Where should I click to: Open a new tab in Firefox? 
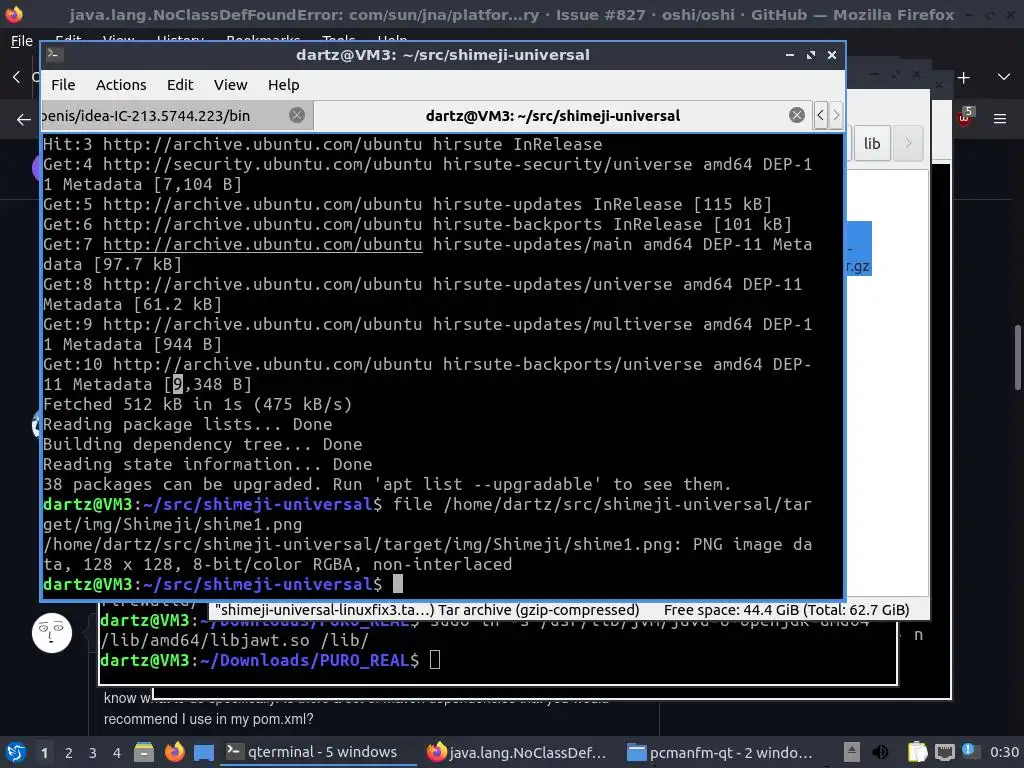(x=963, y=78)
